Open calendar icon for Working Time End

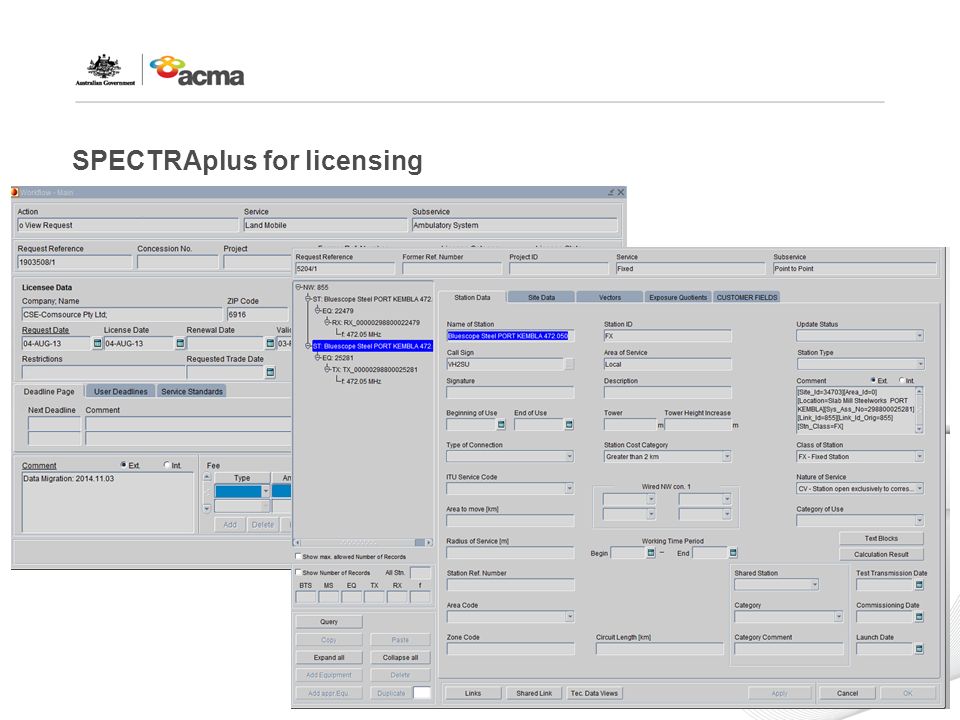733,553
